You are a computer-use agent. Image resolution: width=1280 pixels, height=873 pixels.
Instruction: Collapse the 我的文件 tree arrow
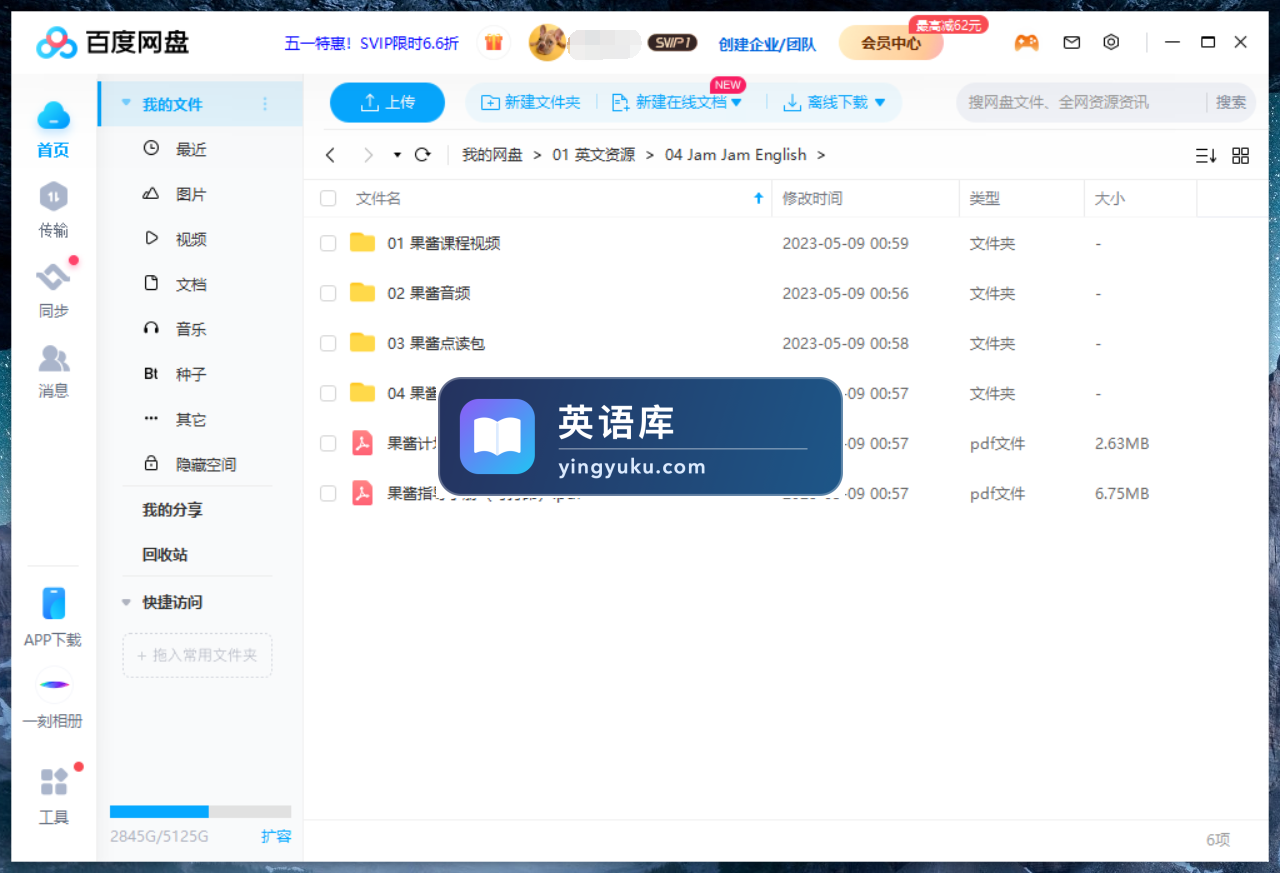tap(126, 103)
